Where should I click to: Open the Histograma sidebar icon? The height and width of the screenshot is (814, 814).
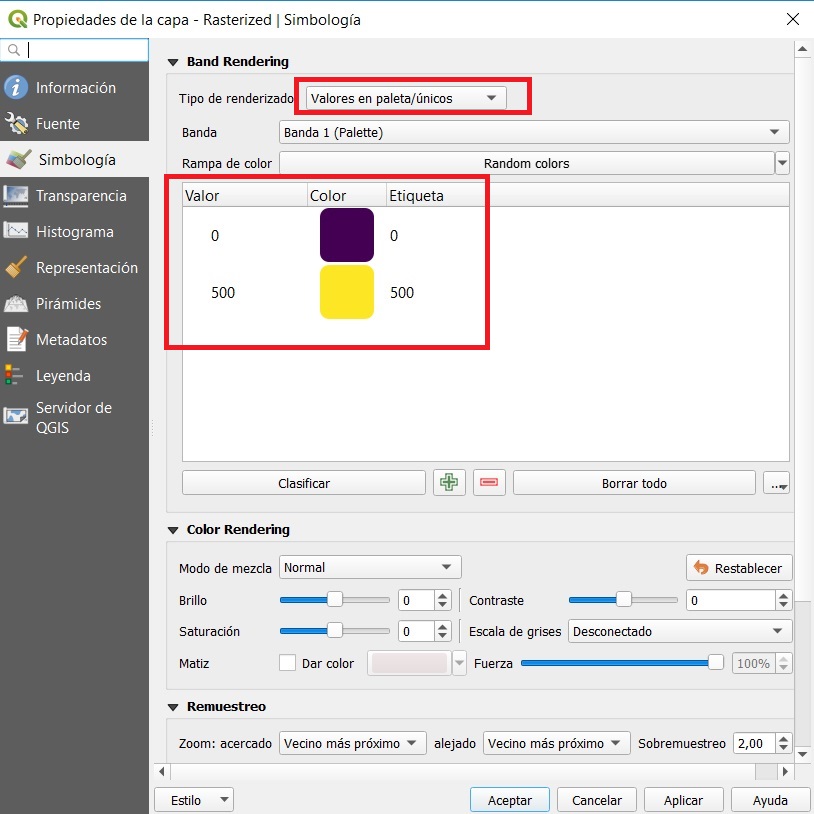click(16, 232)
